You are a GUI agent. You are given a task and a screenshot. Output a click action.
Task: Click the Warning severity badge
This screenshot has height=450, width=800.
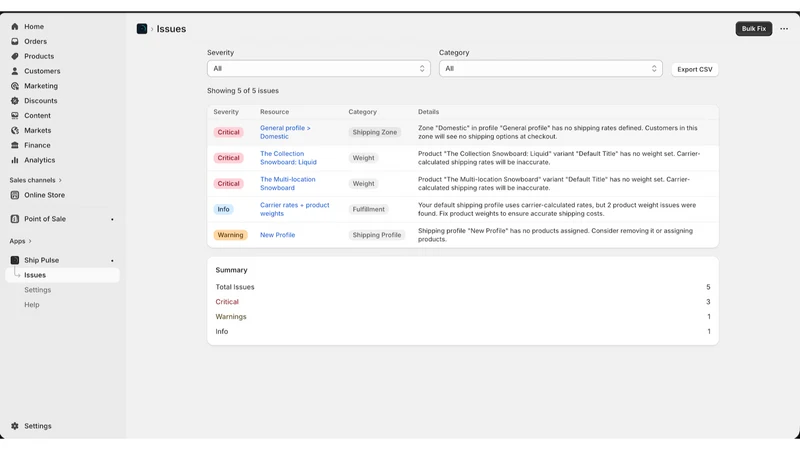coord(230,235)
